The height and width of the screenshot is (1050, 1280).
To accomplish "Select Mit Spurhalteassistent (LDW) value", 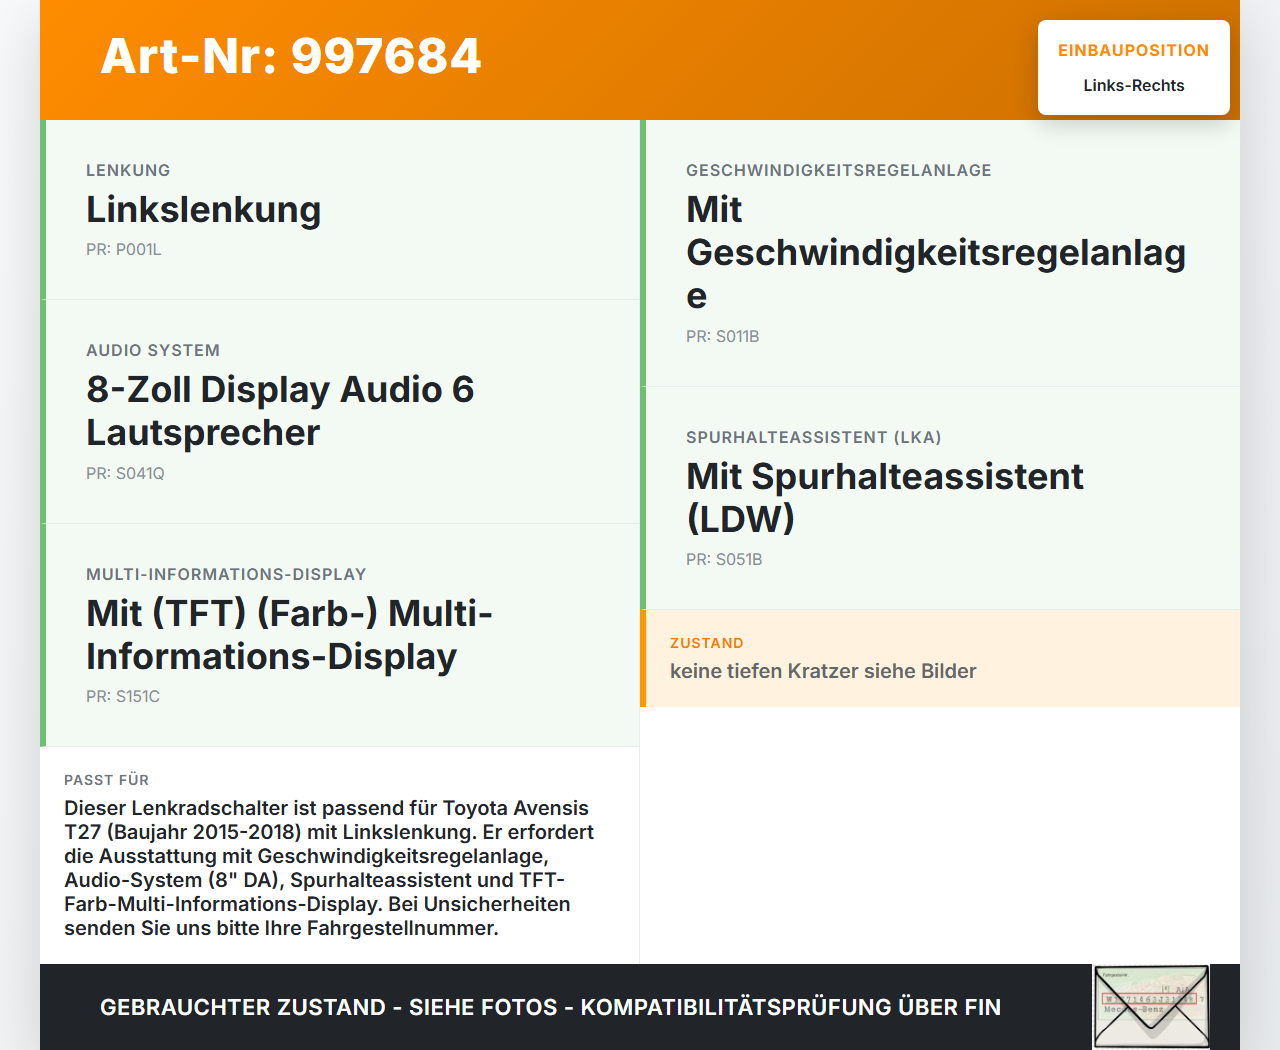I will point(885,498).
